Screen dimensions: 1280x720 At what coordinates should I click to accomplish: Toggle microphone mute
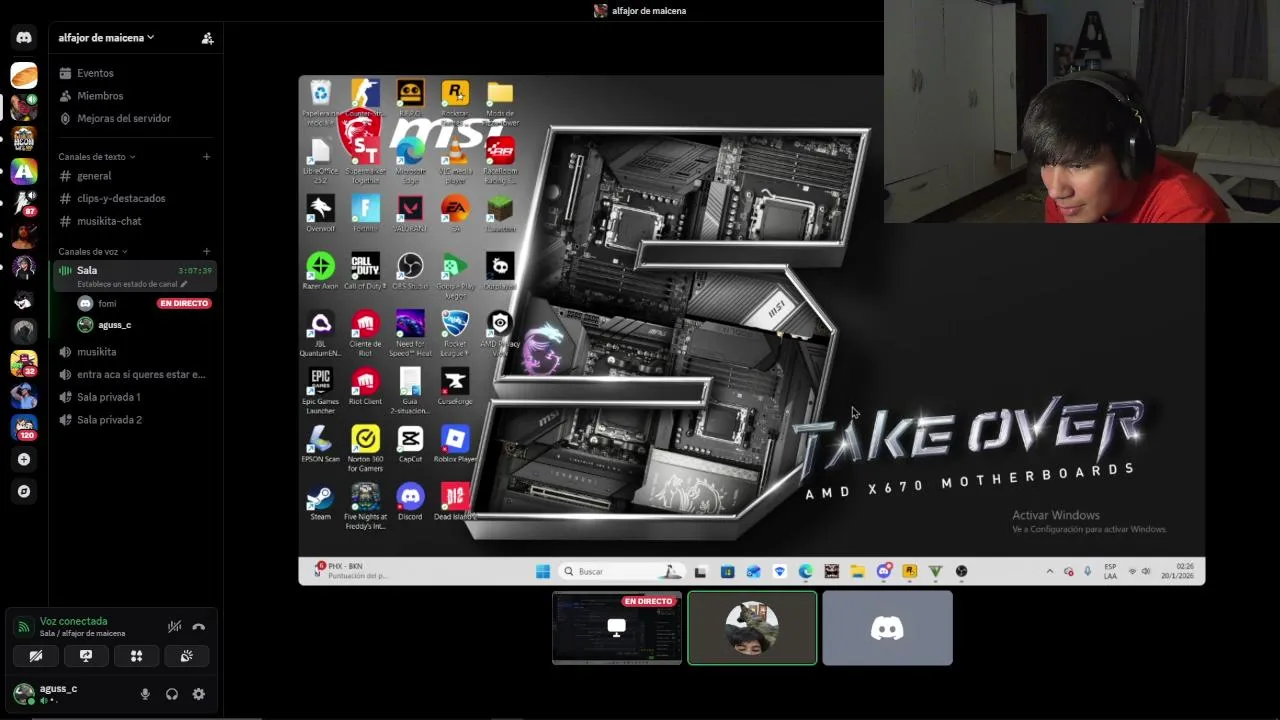pos(145,694)
